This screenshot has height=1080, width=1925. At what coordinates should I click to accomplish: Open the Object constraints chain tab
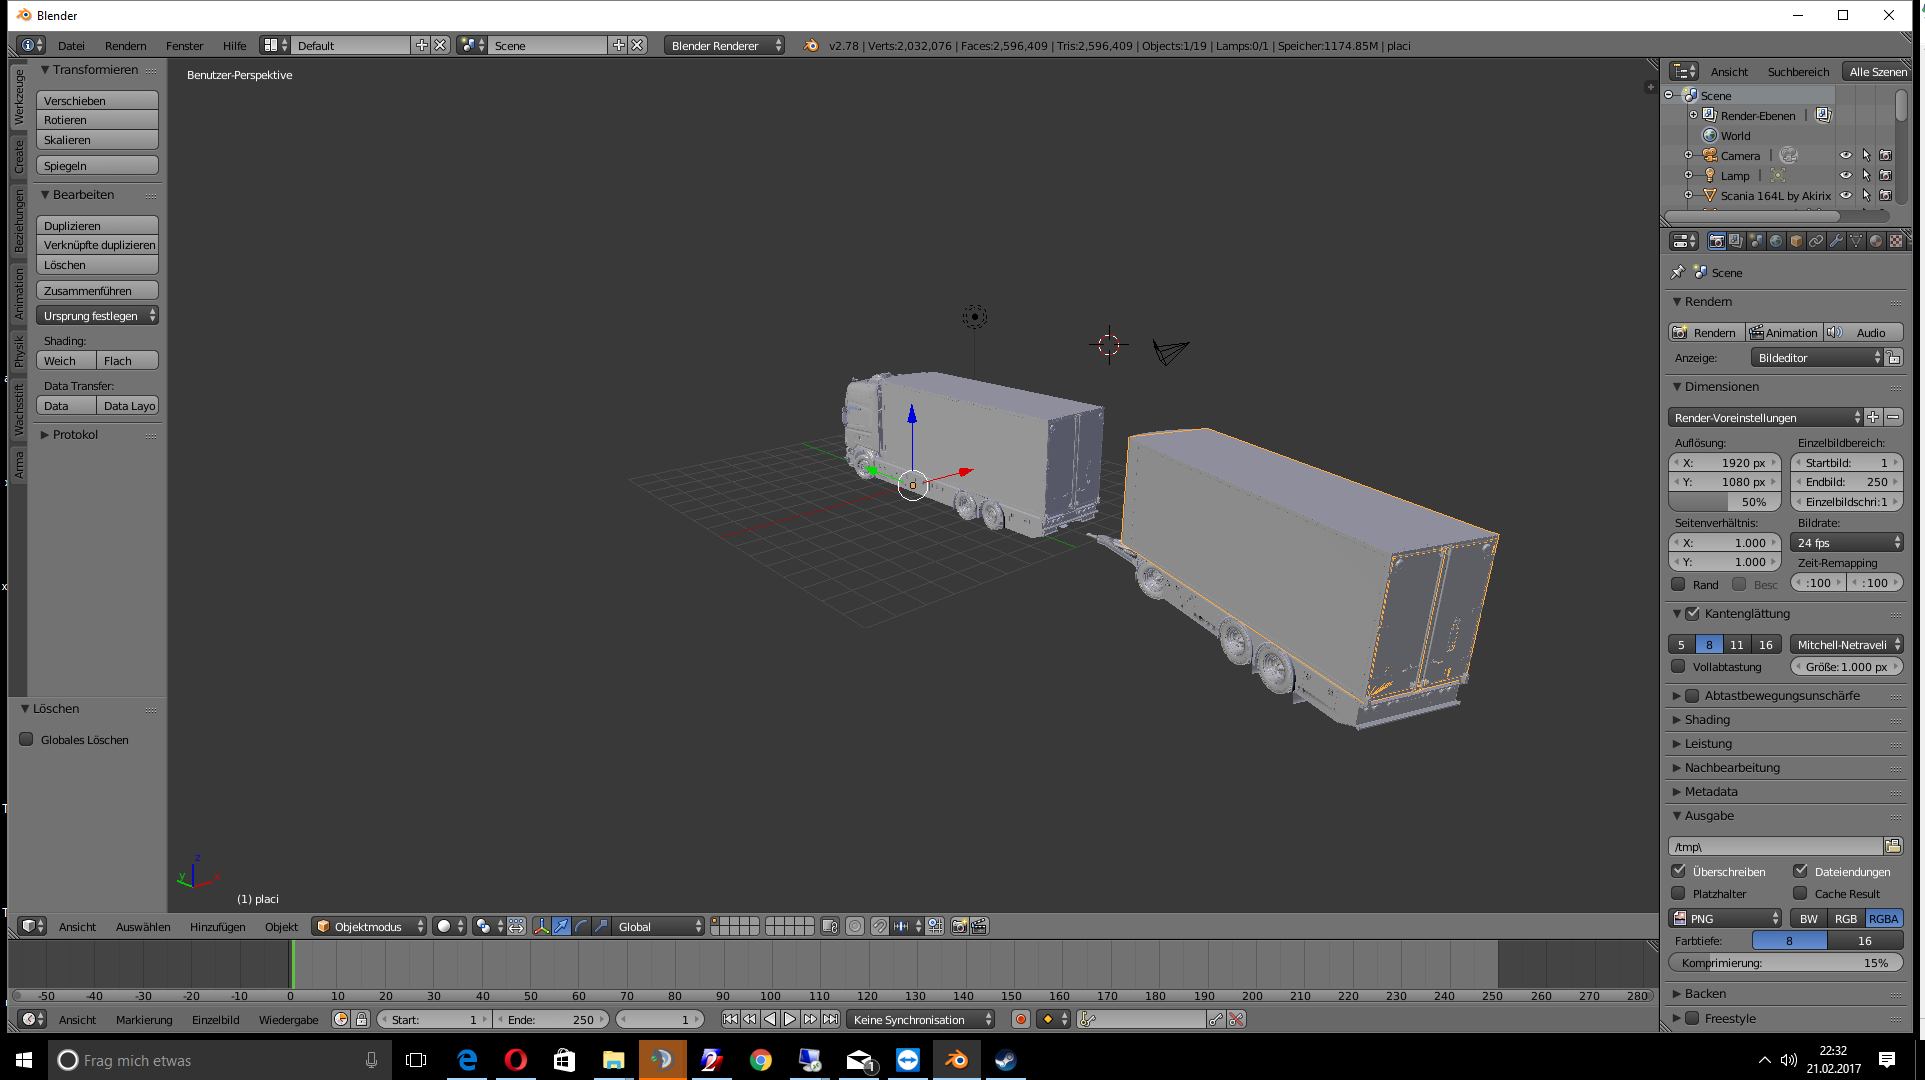pyautogui.click(x=1816, y=241)
